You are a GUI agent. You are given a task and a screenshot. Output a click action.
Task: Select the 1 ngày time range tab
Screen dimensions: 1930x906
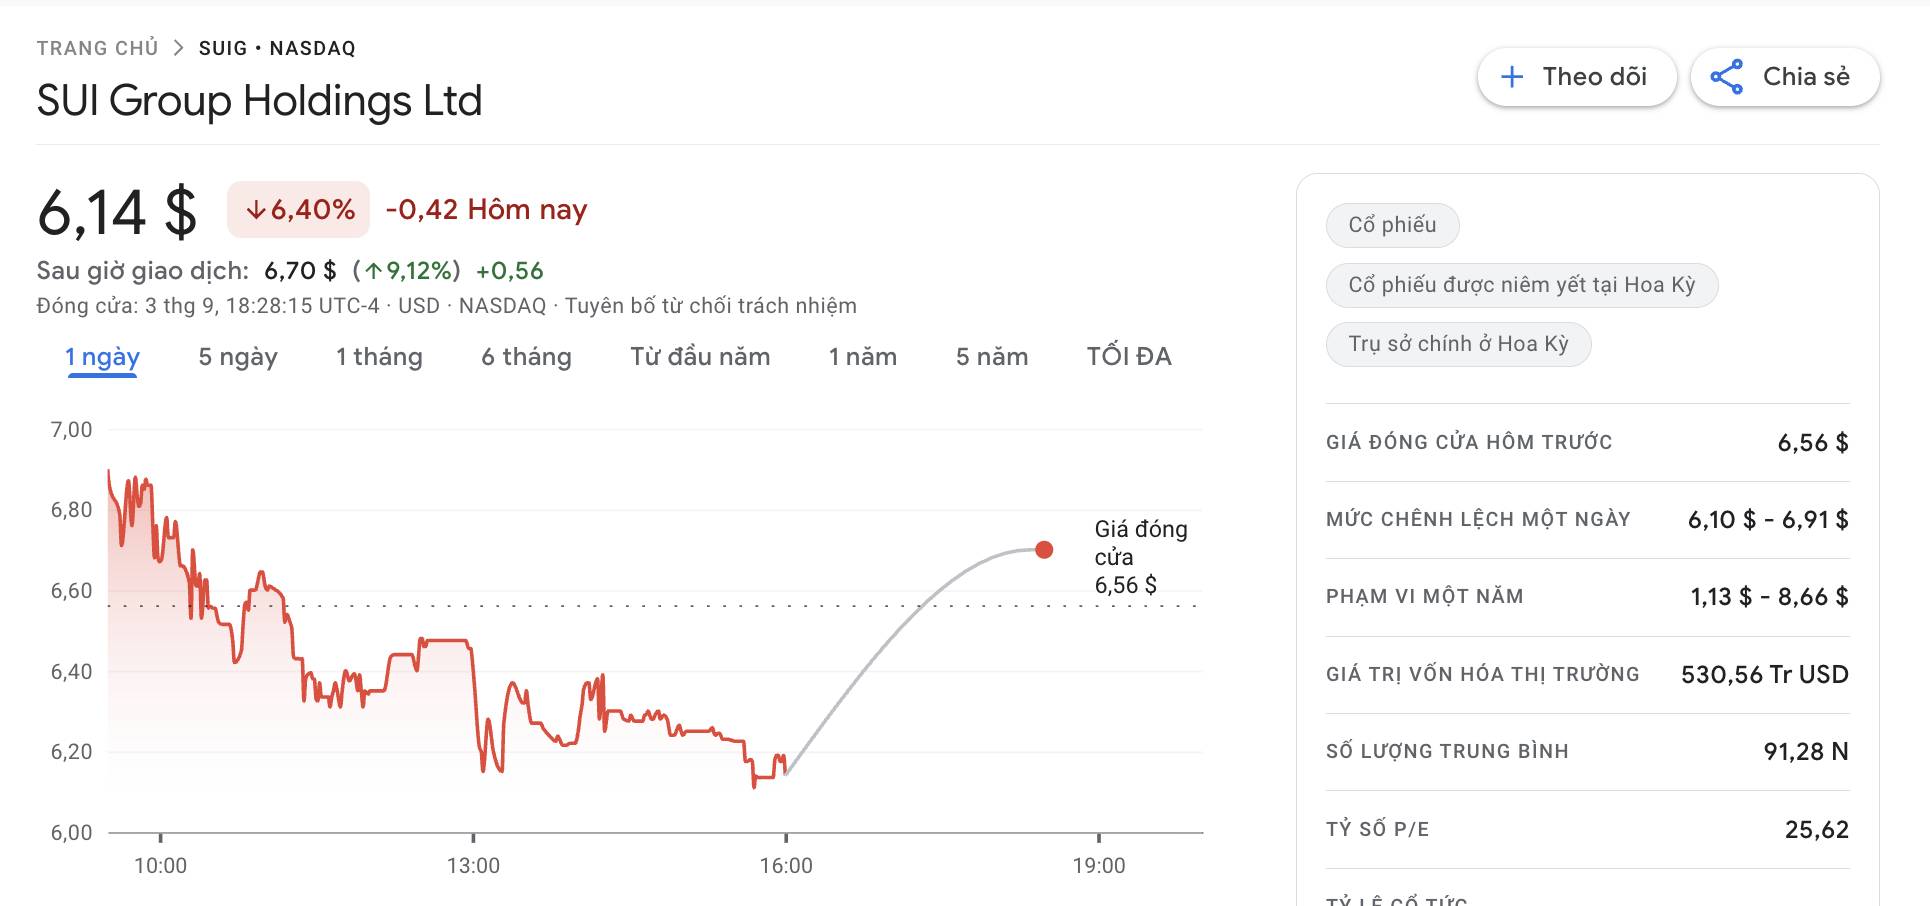tap(102, 357)
